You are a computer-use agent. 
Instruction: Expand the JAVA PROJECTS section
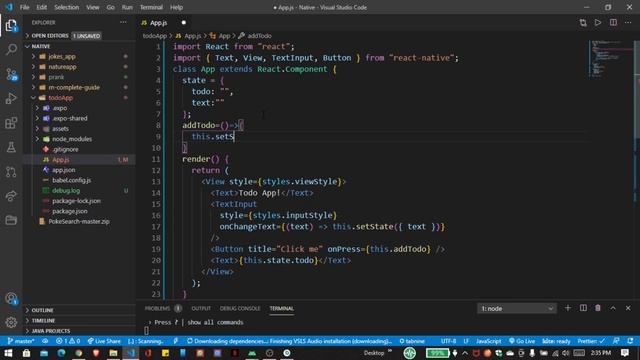click(51, 331)
